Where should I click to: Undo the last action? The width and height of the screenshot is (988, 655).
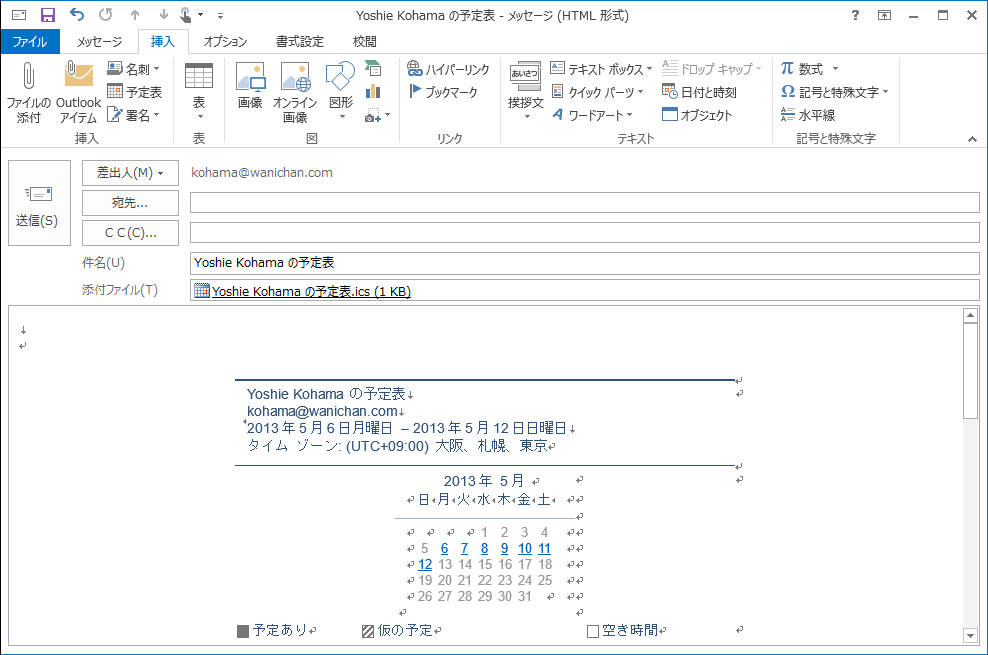pos(77,14)
